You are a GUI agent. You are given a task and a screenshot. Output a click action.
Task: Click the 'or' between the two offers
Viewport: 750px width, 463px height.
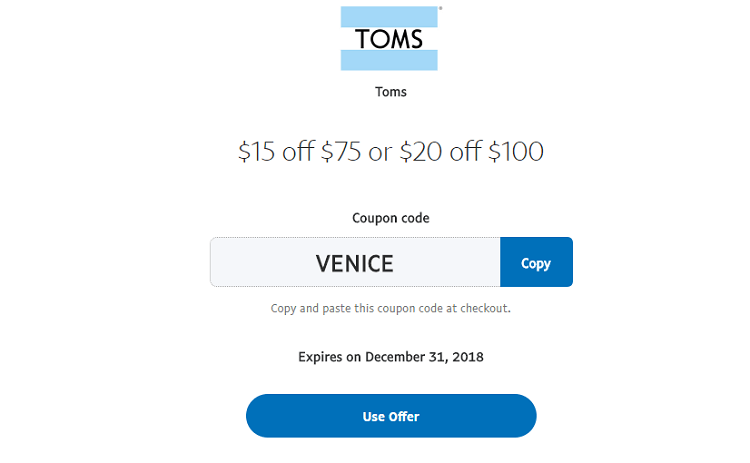click(x=380, y=153)
